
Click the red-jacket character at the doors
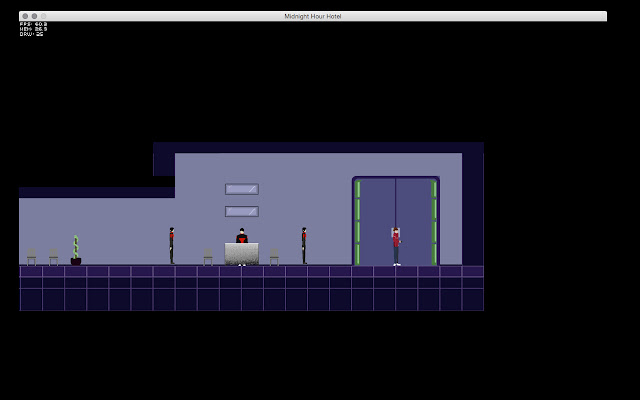coord(396,247)
